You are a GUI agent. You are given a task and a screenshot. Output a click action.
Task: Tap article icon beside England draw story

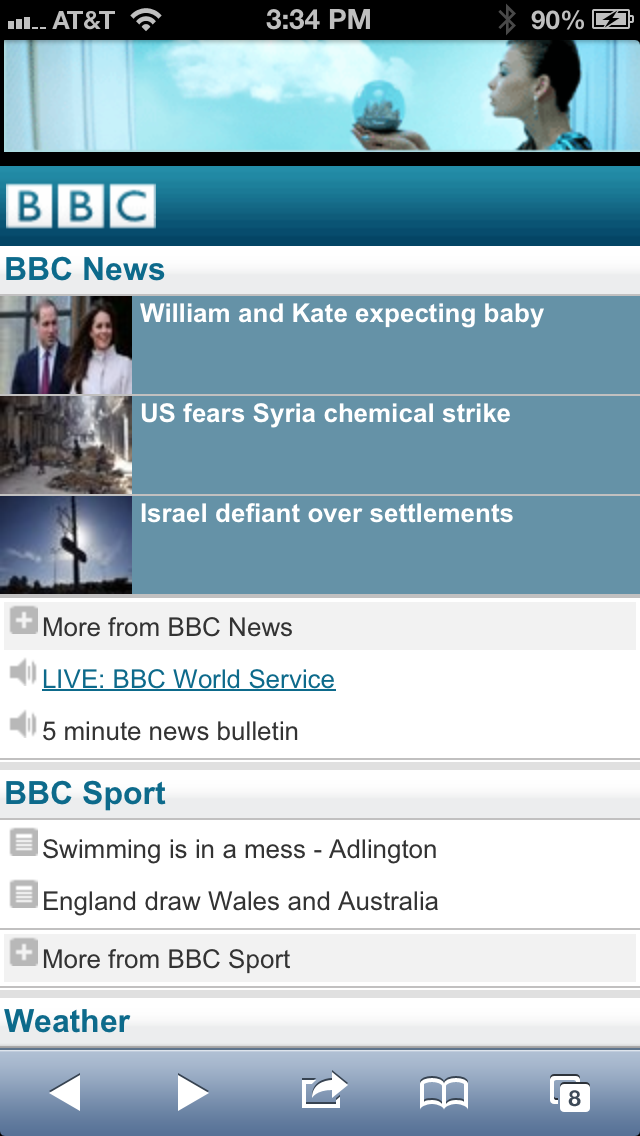pyautogui.click(x=23, y=895)
